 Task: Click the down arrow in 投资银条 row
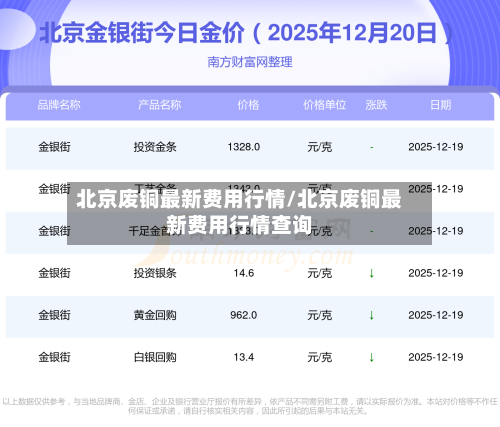tap(372, 273)
